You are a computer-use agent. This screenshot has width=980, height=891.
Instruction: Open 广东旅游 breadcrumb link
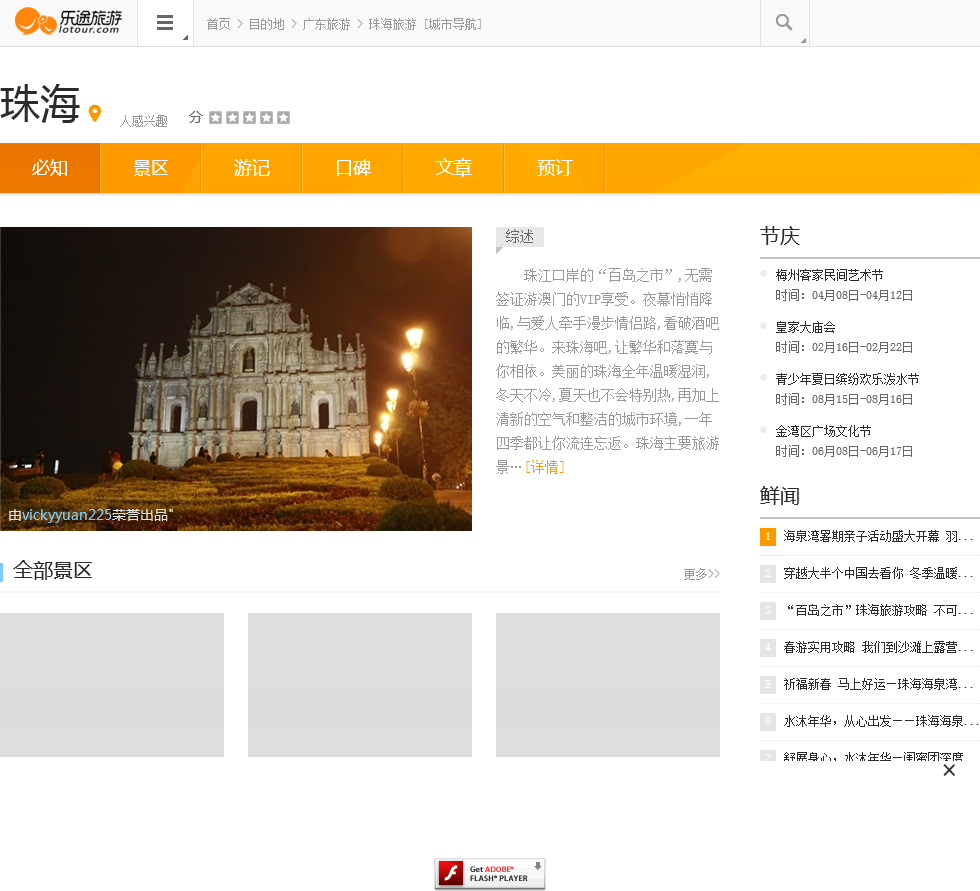click(x=326, y=24)
